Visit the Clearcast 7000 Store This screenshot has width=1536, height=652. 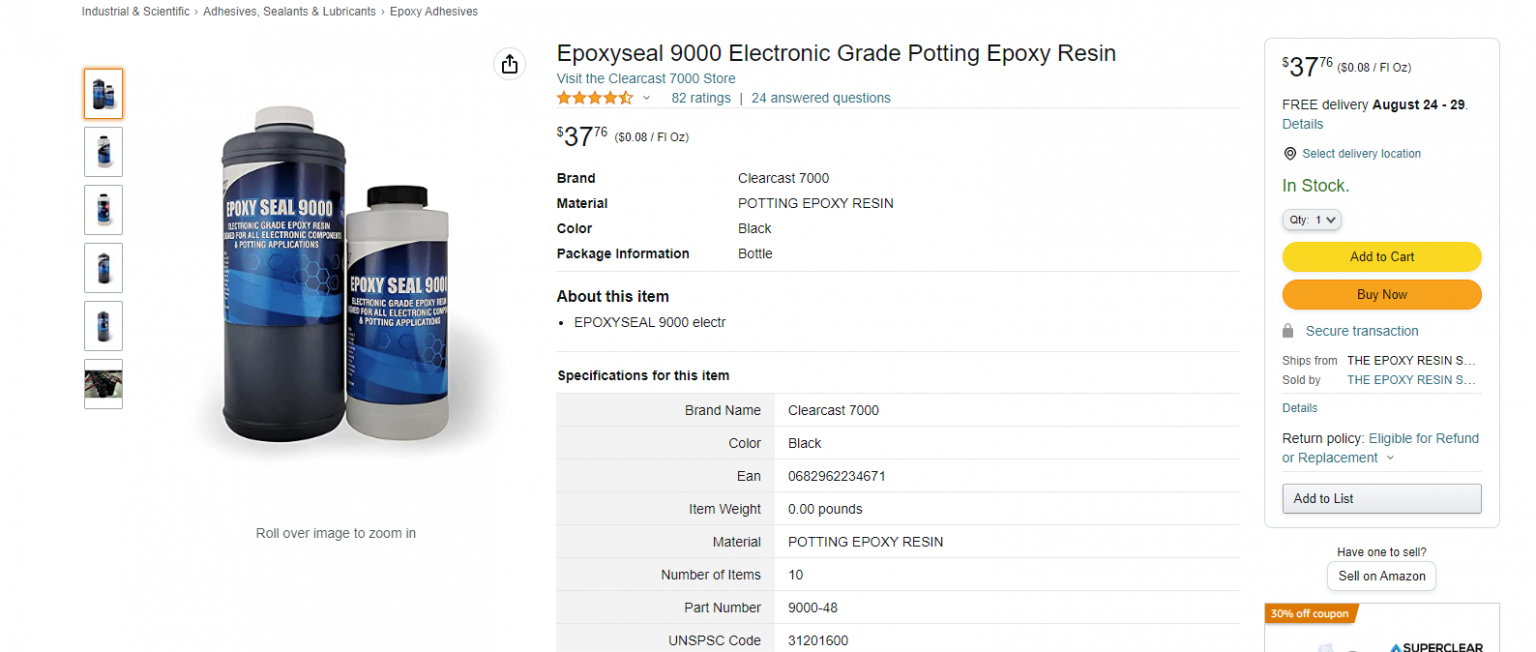click(646, 78)
